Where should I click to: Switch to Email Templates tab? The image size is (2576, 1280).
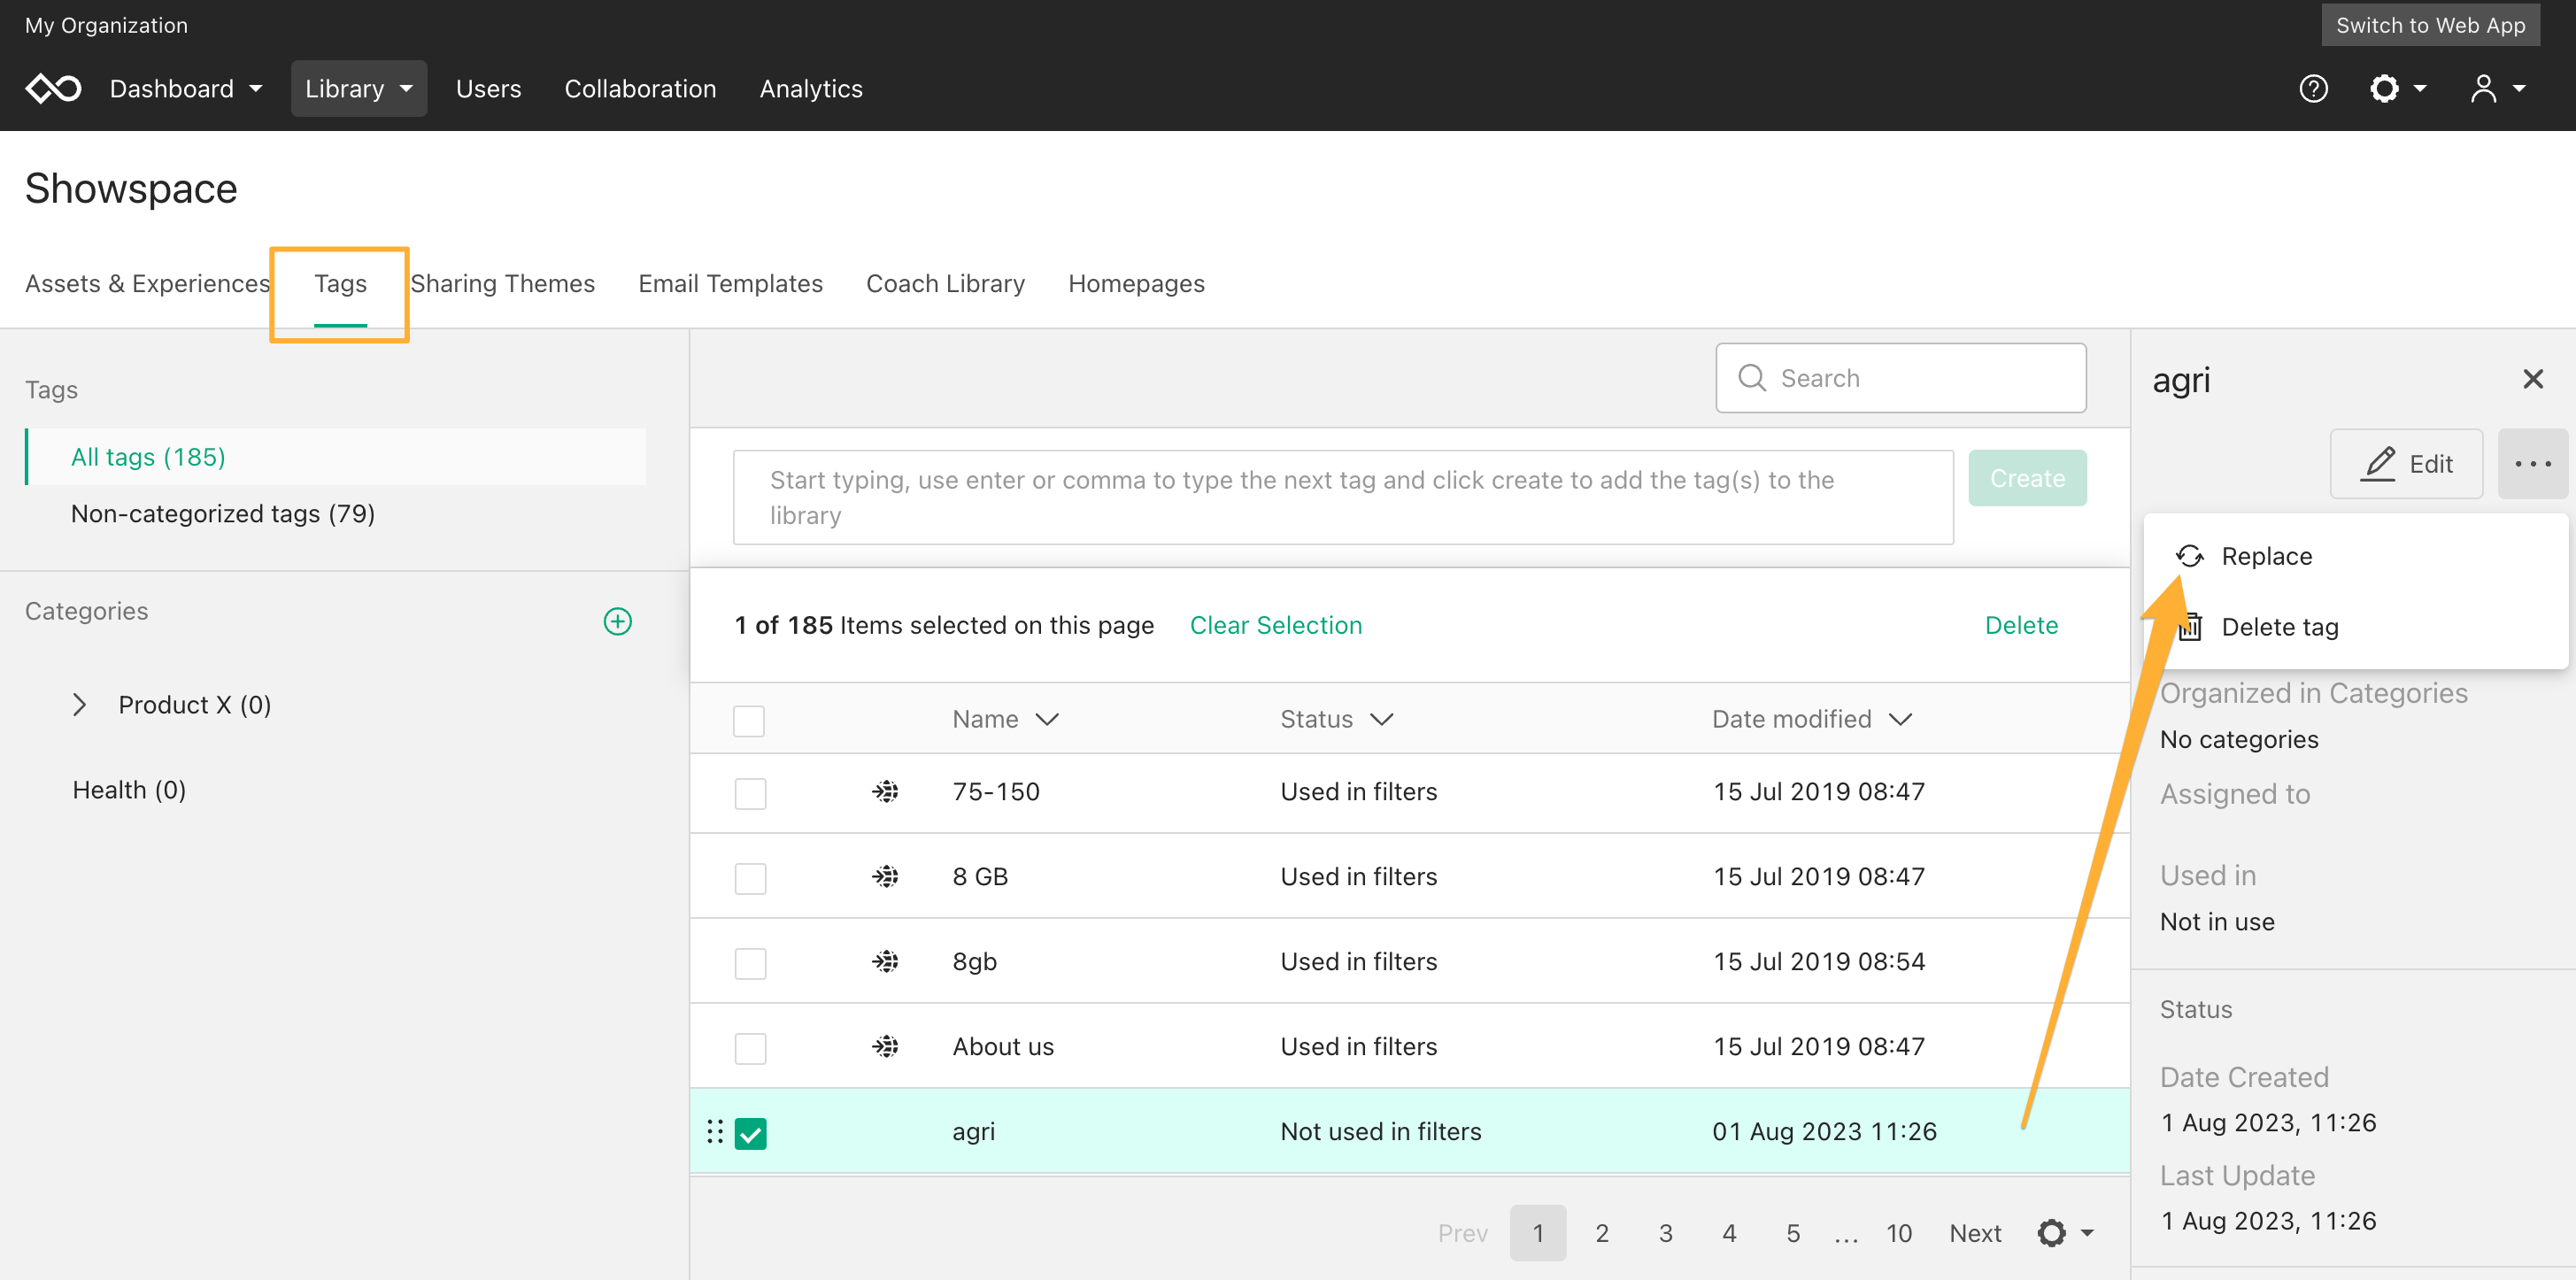click(730, 284)
